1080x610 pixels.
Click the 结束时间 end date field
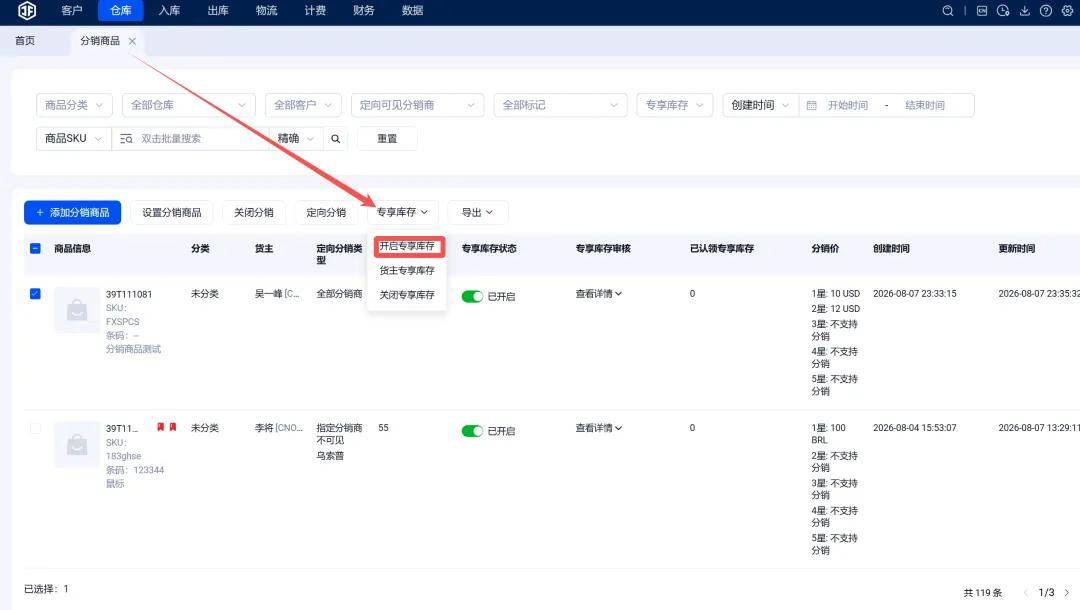[x=925, y=105]
